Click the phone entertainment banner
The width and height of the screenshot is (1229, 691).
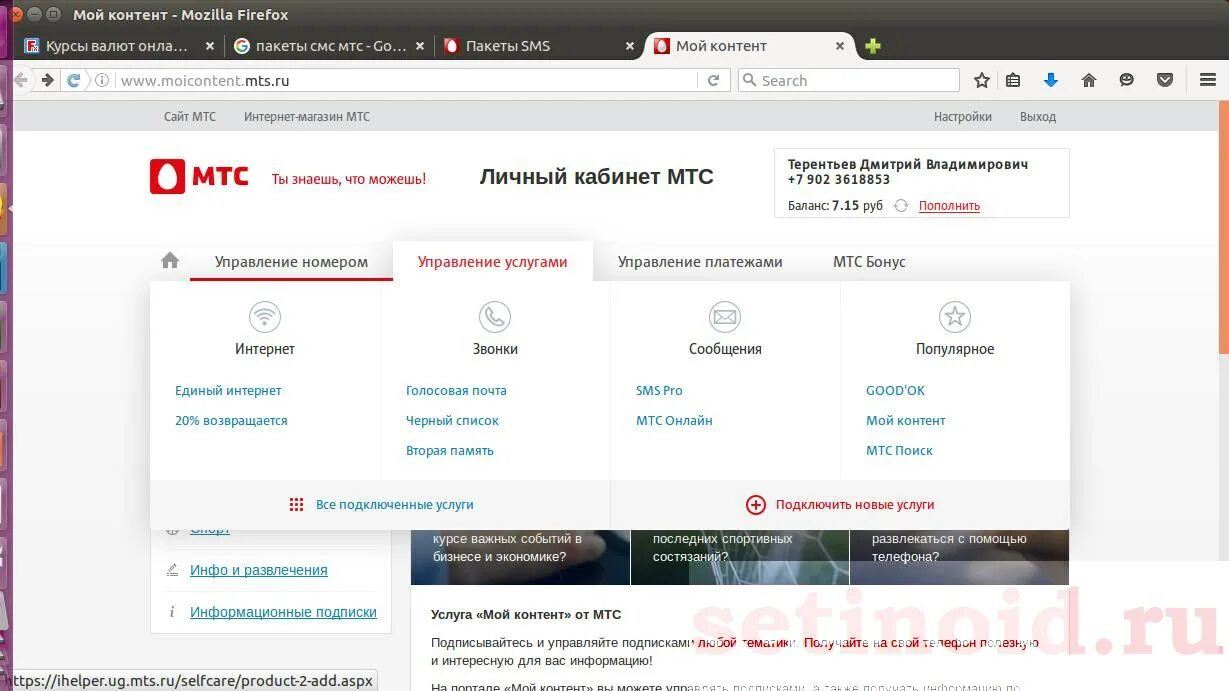pyautogui.click(x=960, y=557)
